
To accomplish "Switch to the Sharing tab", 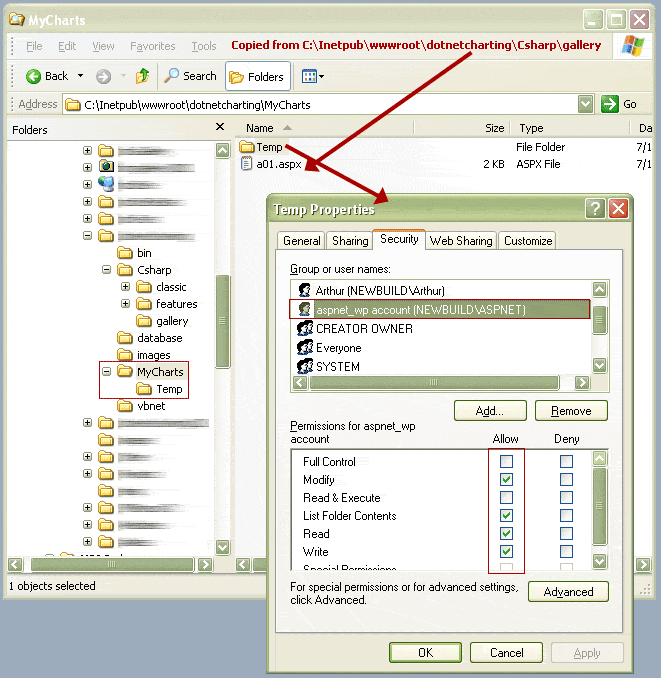I will pos(350,241).
